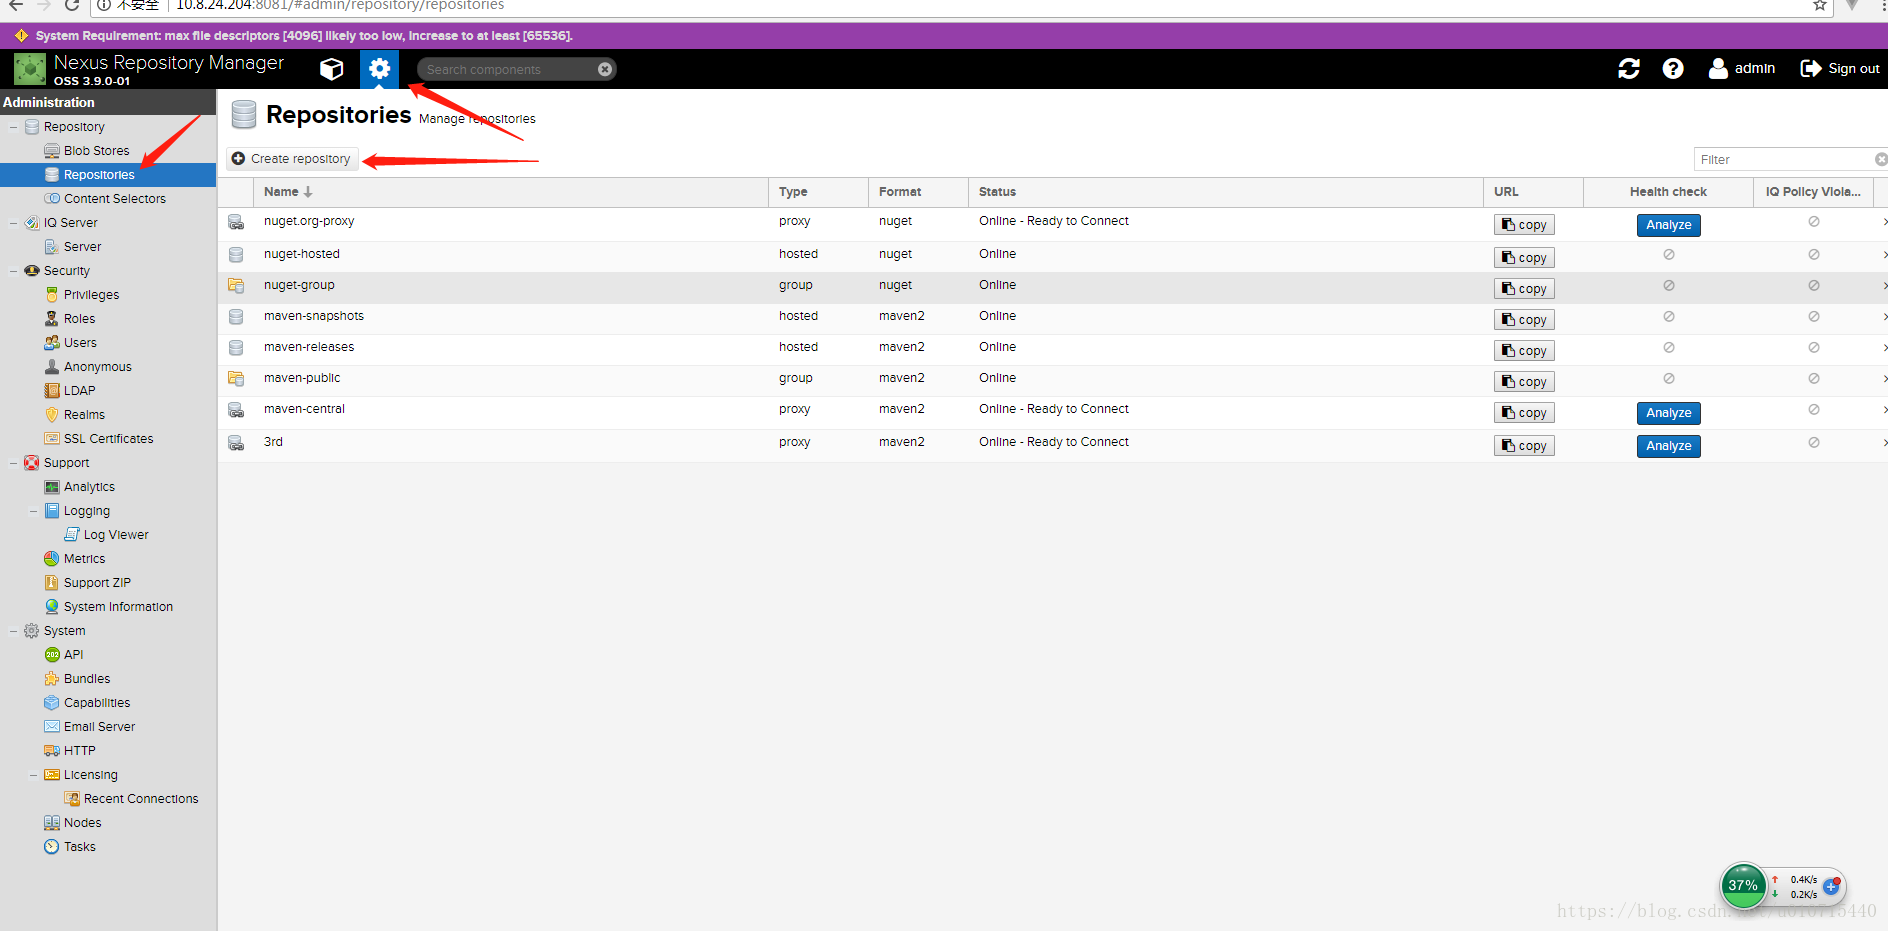
Task: Open the Tasks page
Action: tap(79, 847)
